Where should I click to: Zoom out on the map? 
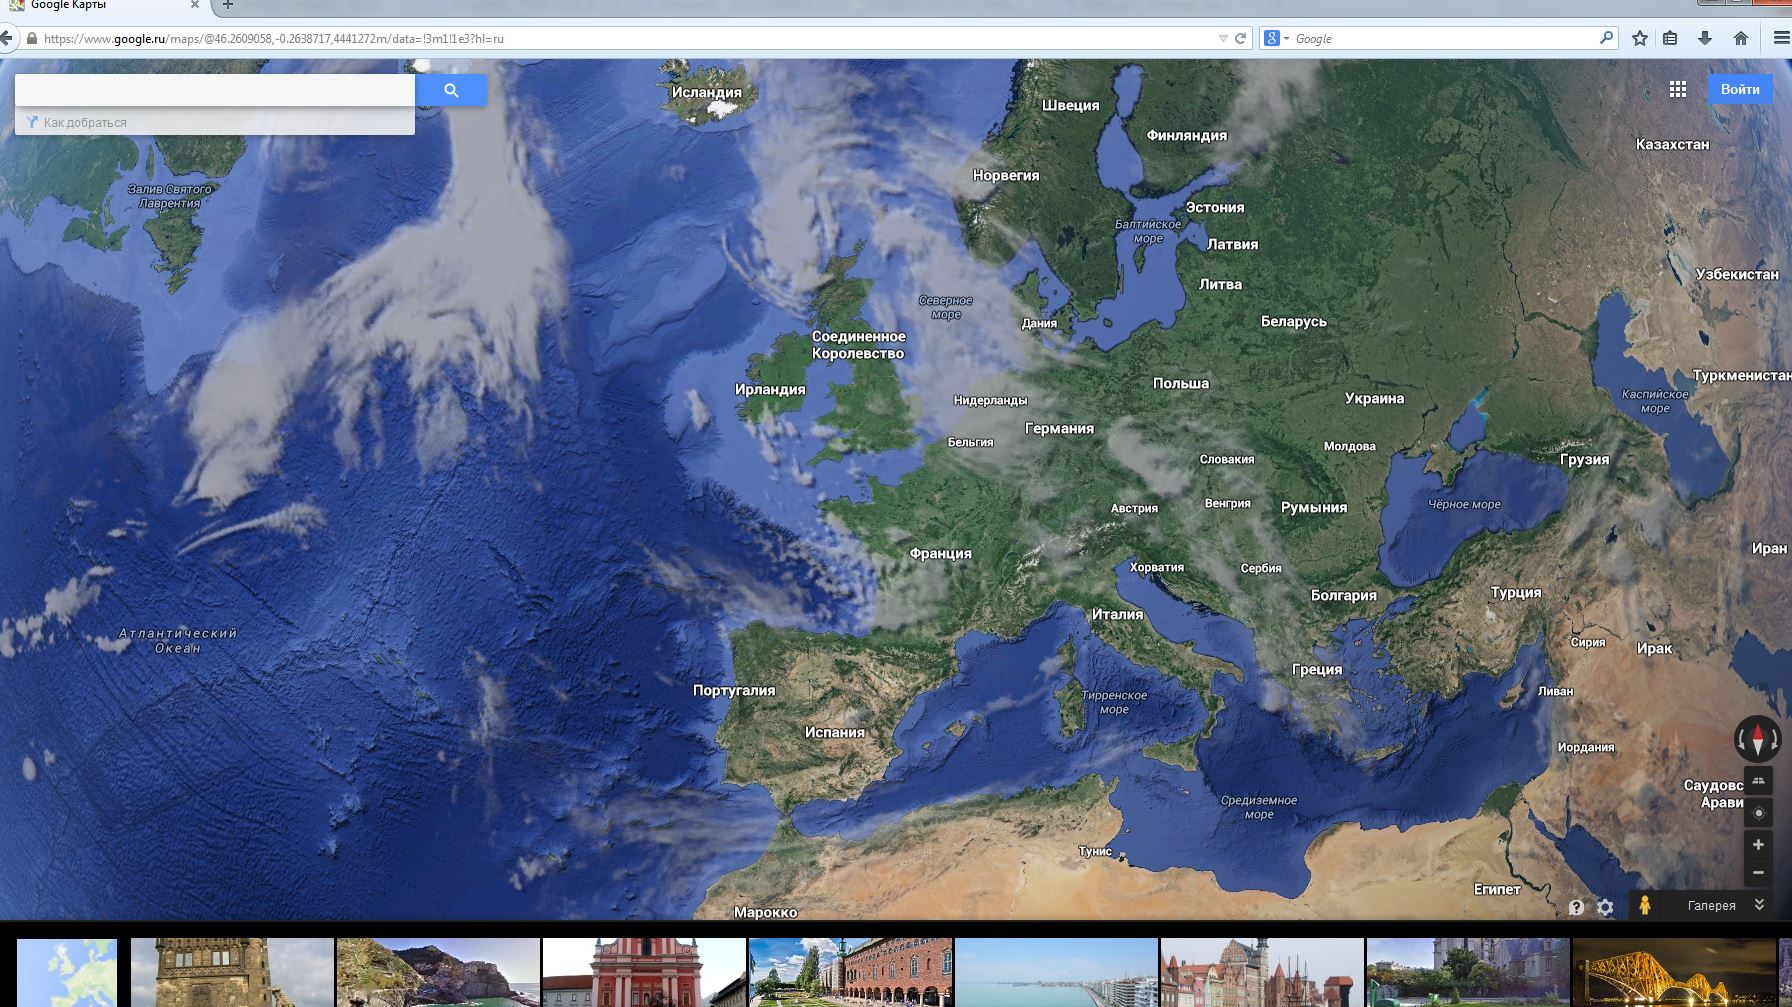point(1758,873)
